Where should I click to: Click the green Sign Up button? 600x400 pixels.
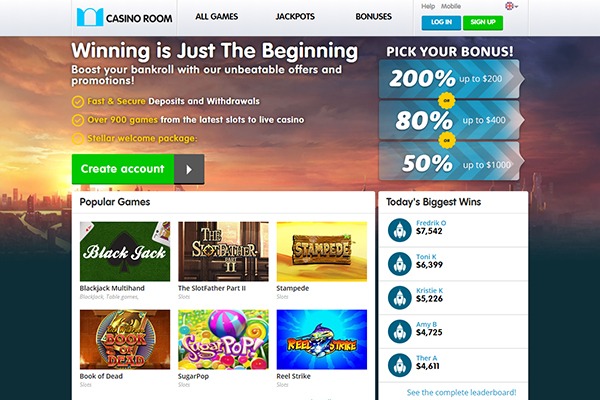coord(483,23)
